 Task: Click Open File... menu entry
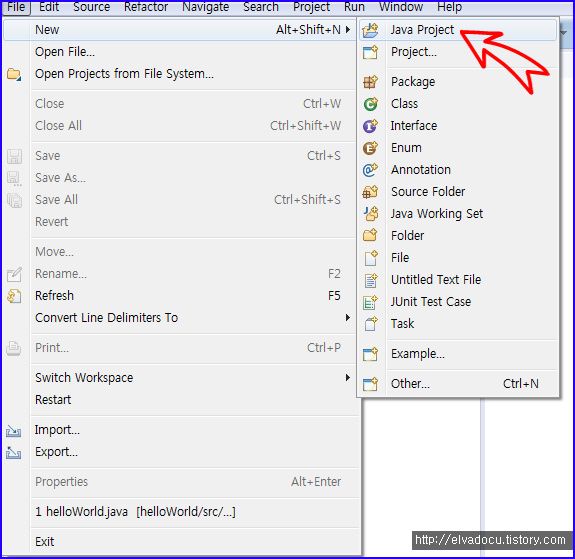tap(180, 52)
